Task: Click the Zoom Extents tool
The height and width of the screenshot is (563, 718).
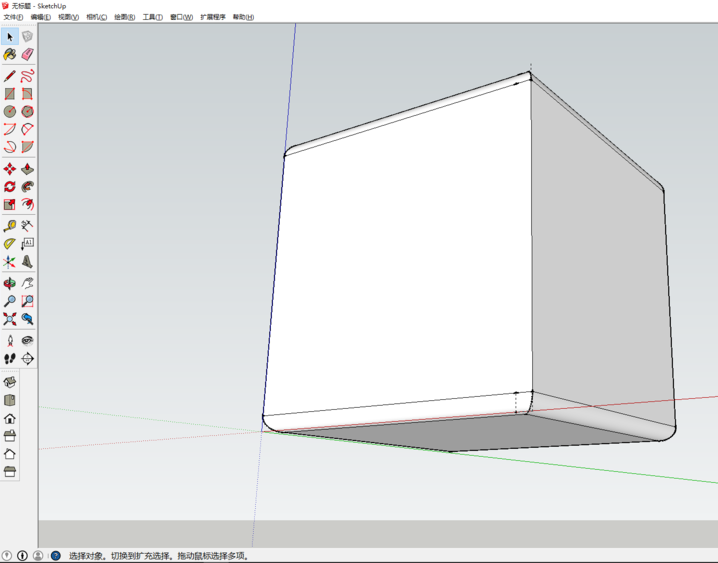Action: click(10, 319)
